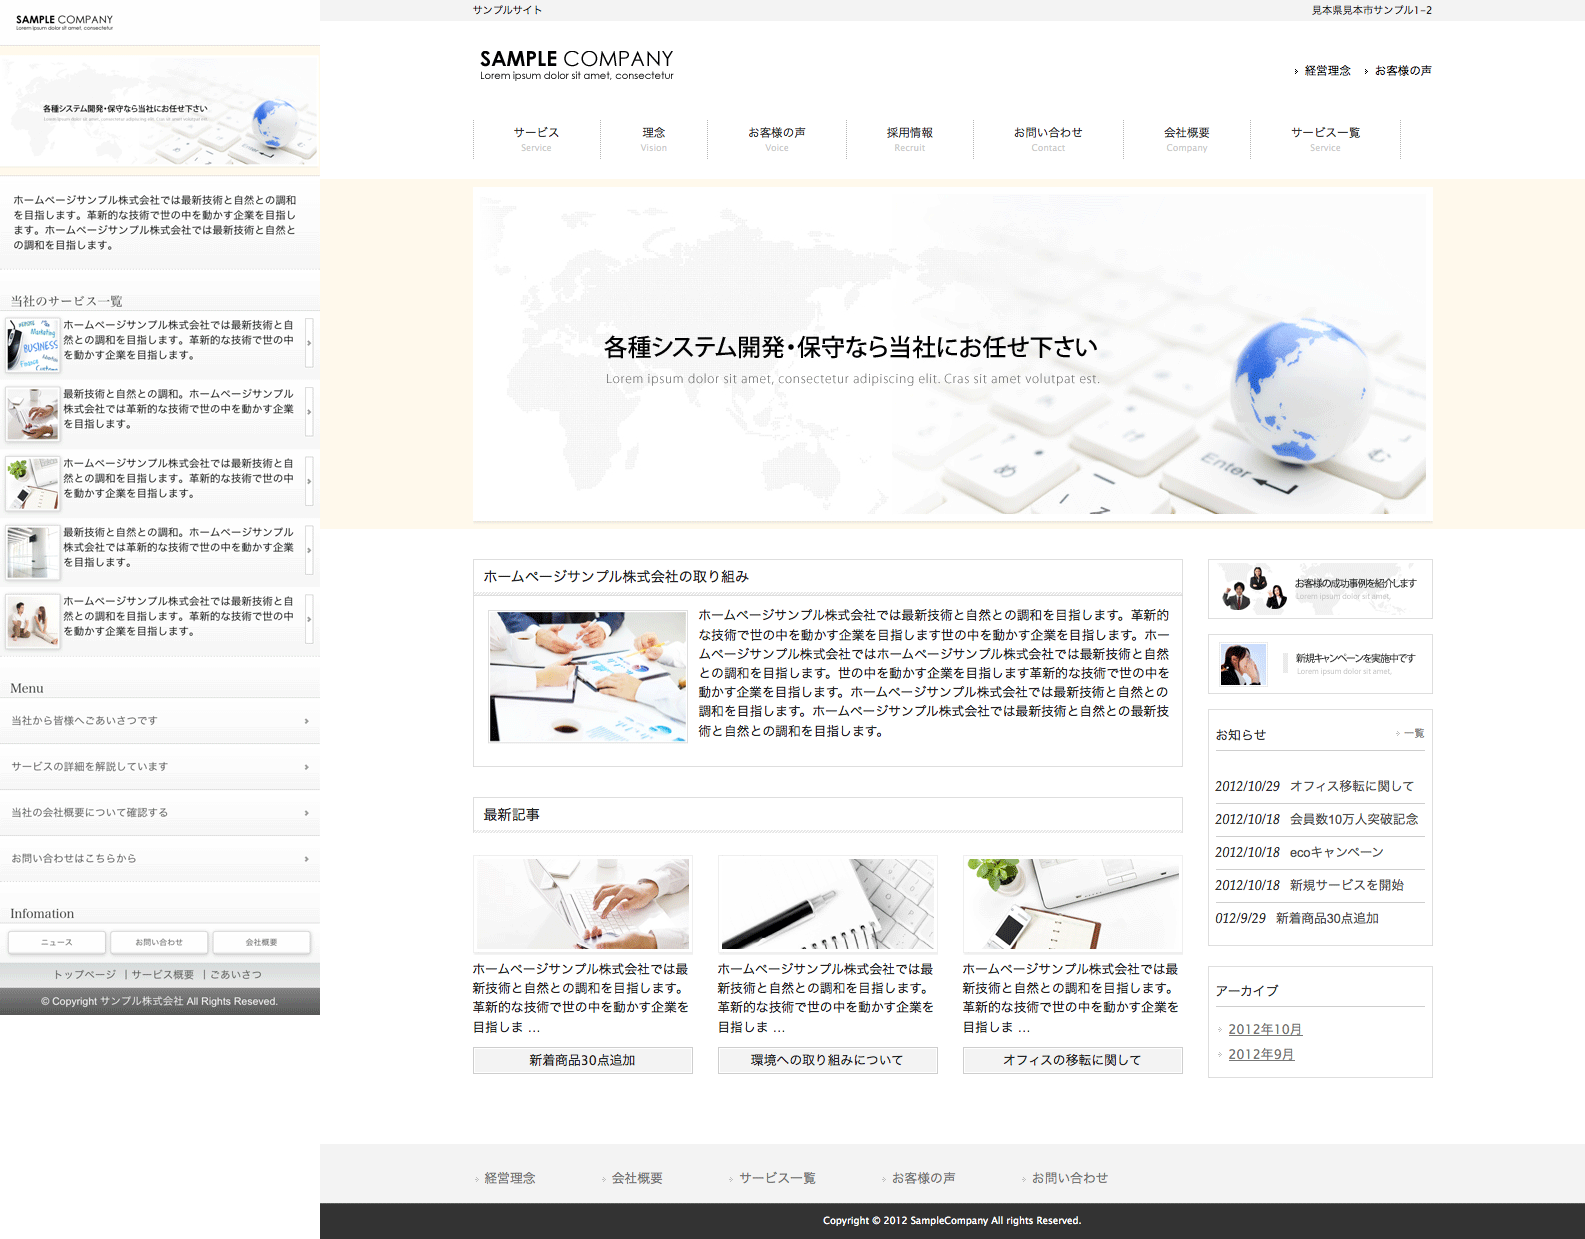Open the globe keyboard hero banner image
The image size is (1585, 1239).
coord(952,354)
